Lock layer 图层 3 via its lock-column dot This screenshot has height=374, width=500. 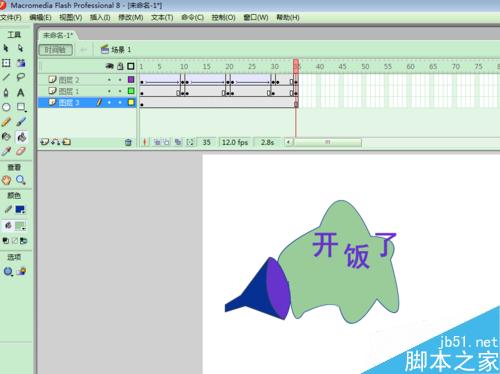click(120, 102)
